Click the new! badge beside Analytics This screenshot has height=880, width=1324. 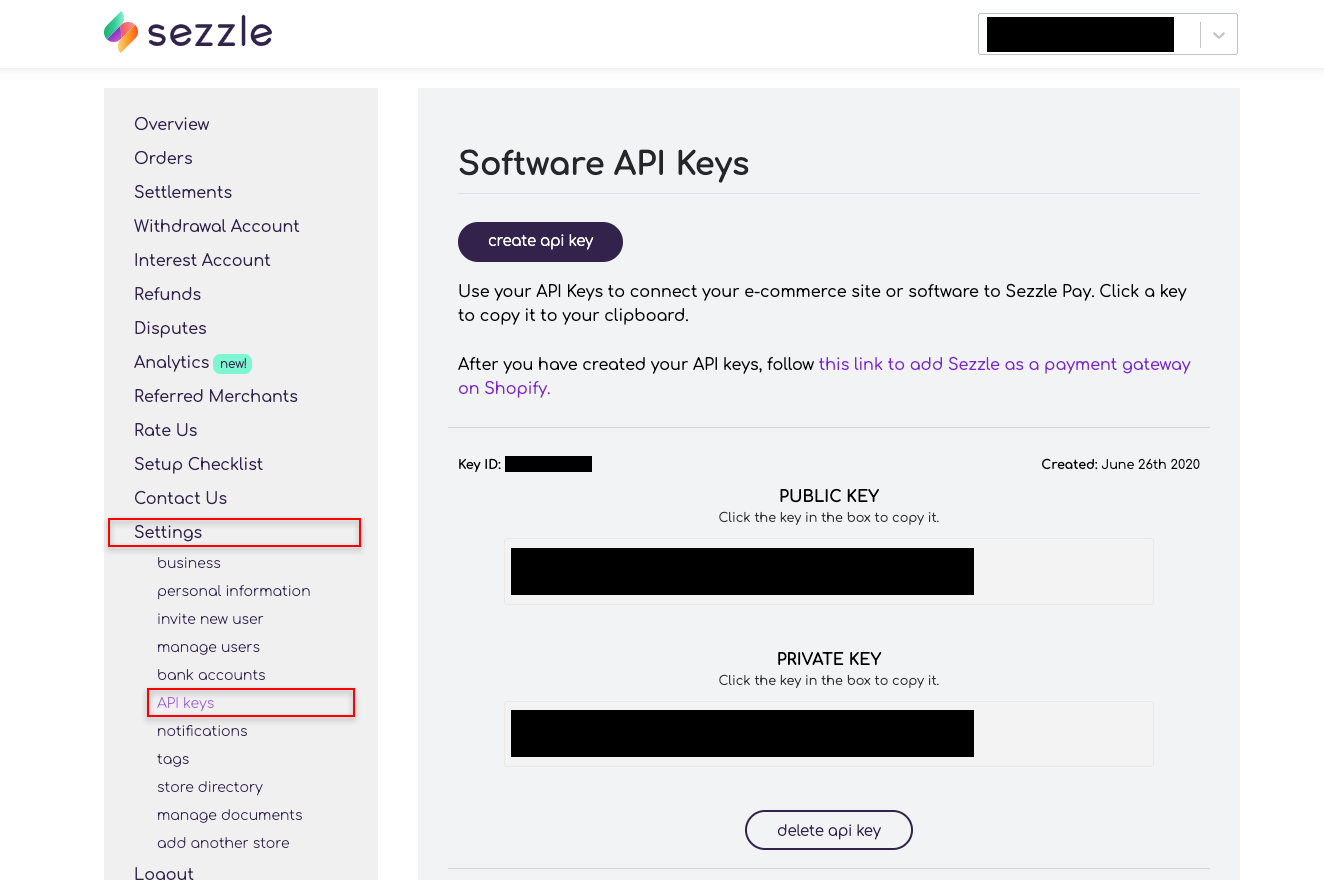(x=233, y=363)
